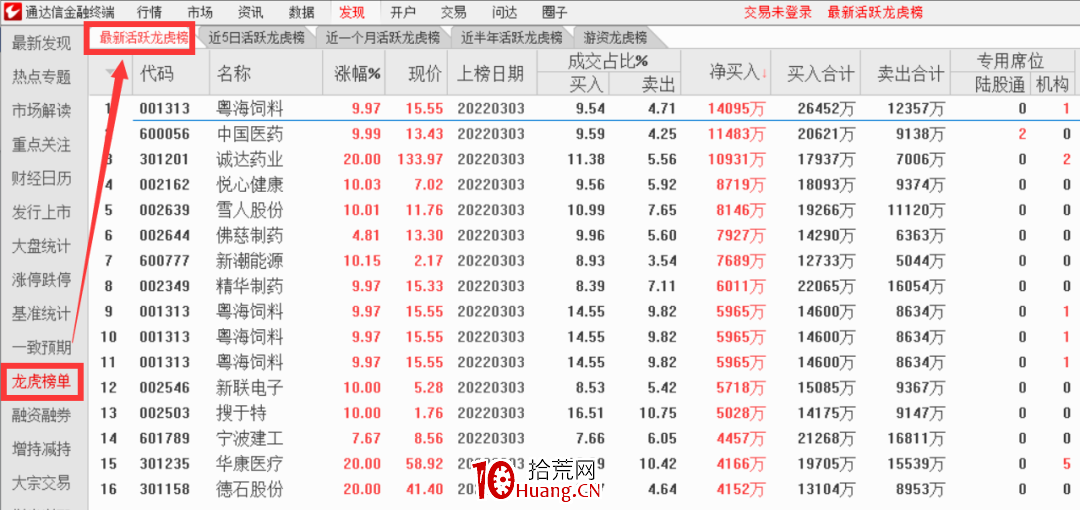Select 融资融券 in the sidebar
1080x510 pixels.
(41, 415)
